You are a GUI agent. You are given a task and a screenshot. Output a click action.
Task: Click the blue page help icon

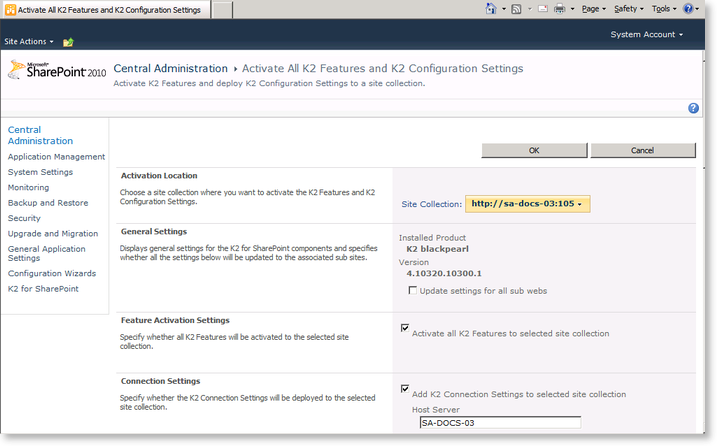click(693, 108)
